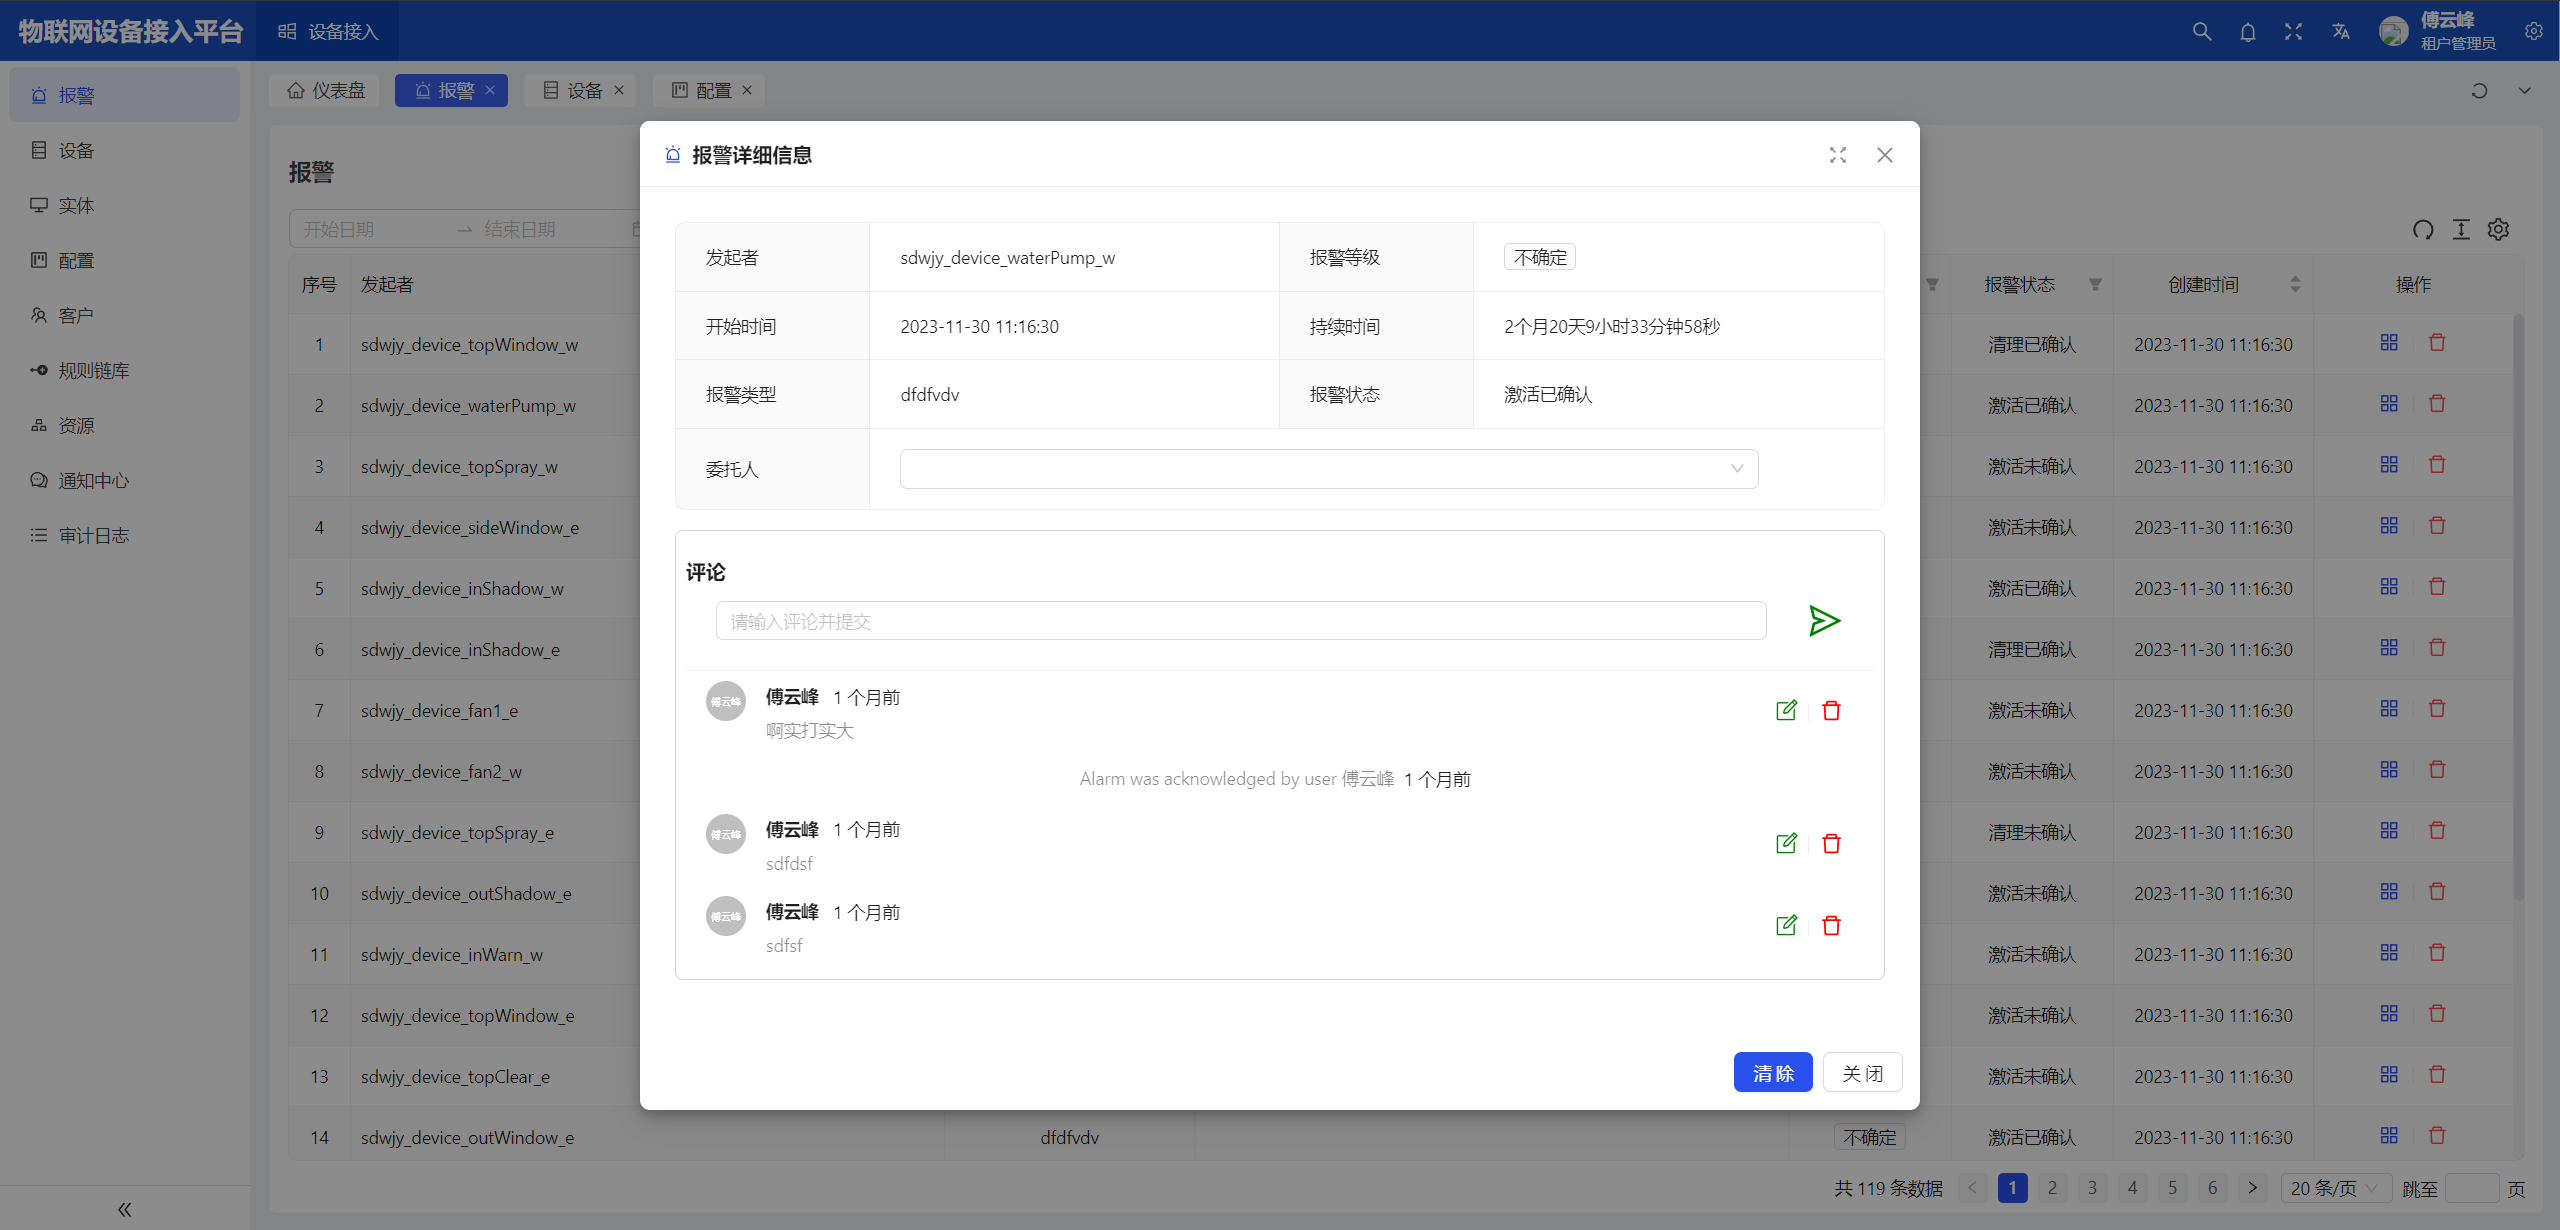
Task: Open the 20 条/页 page size selector
Action: coord(2334,1188)
